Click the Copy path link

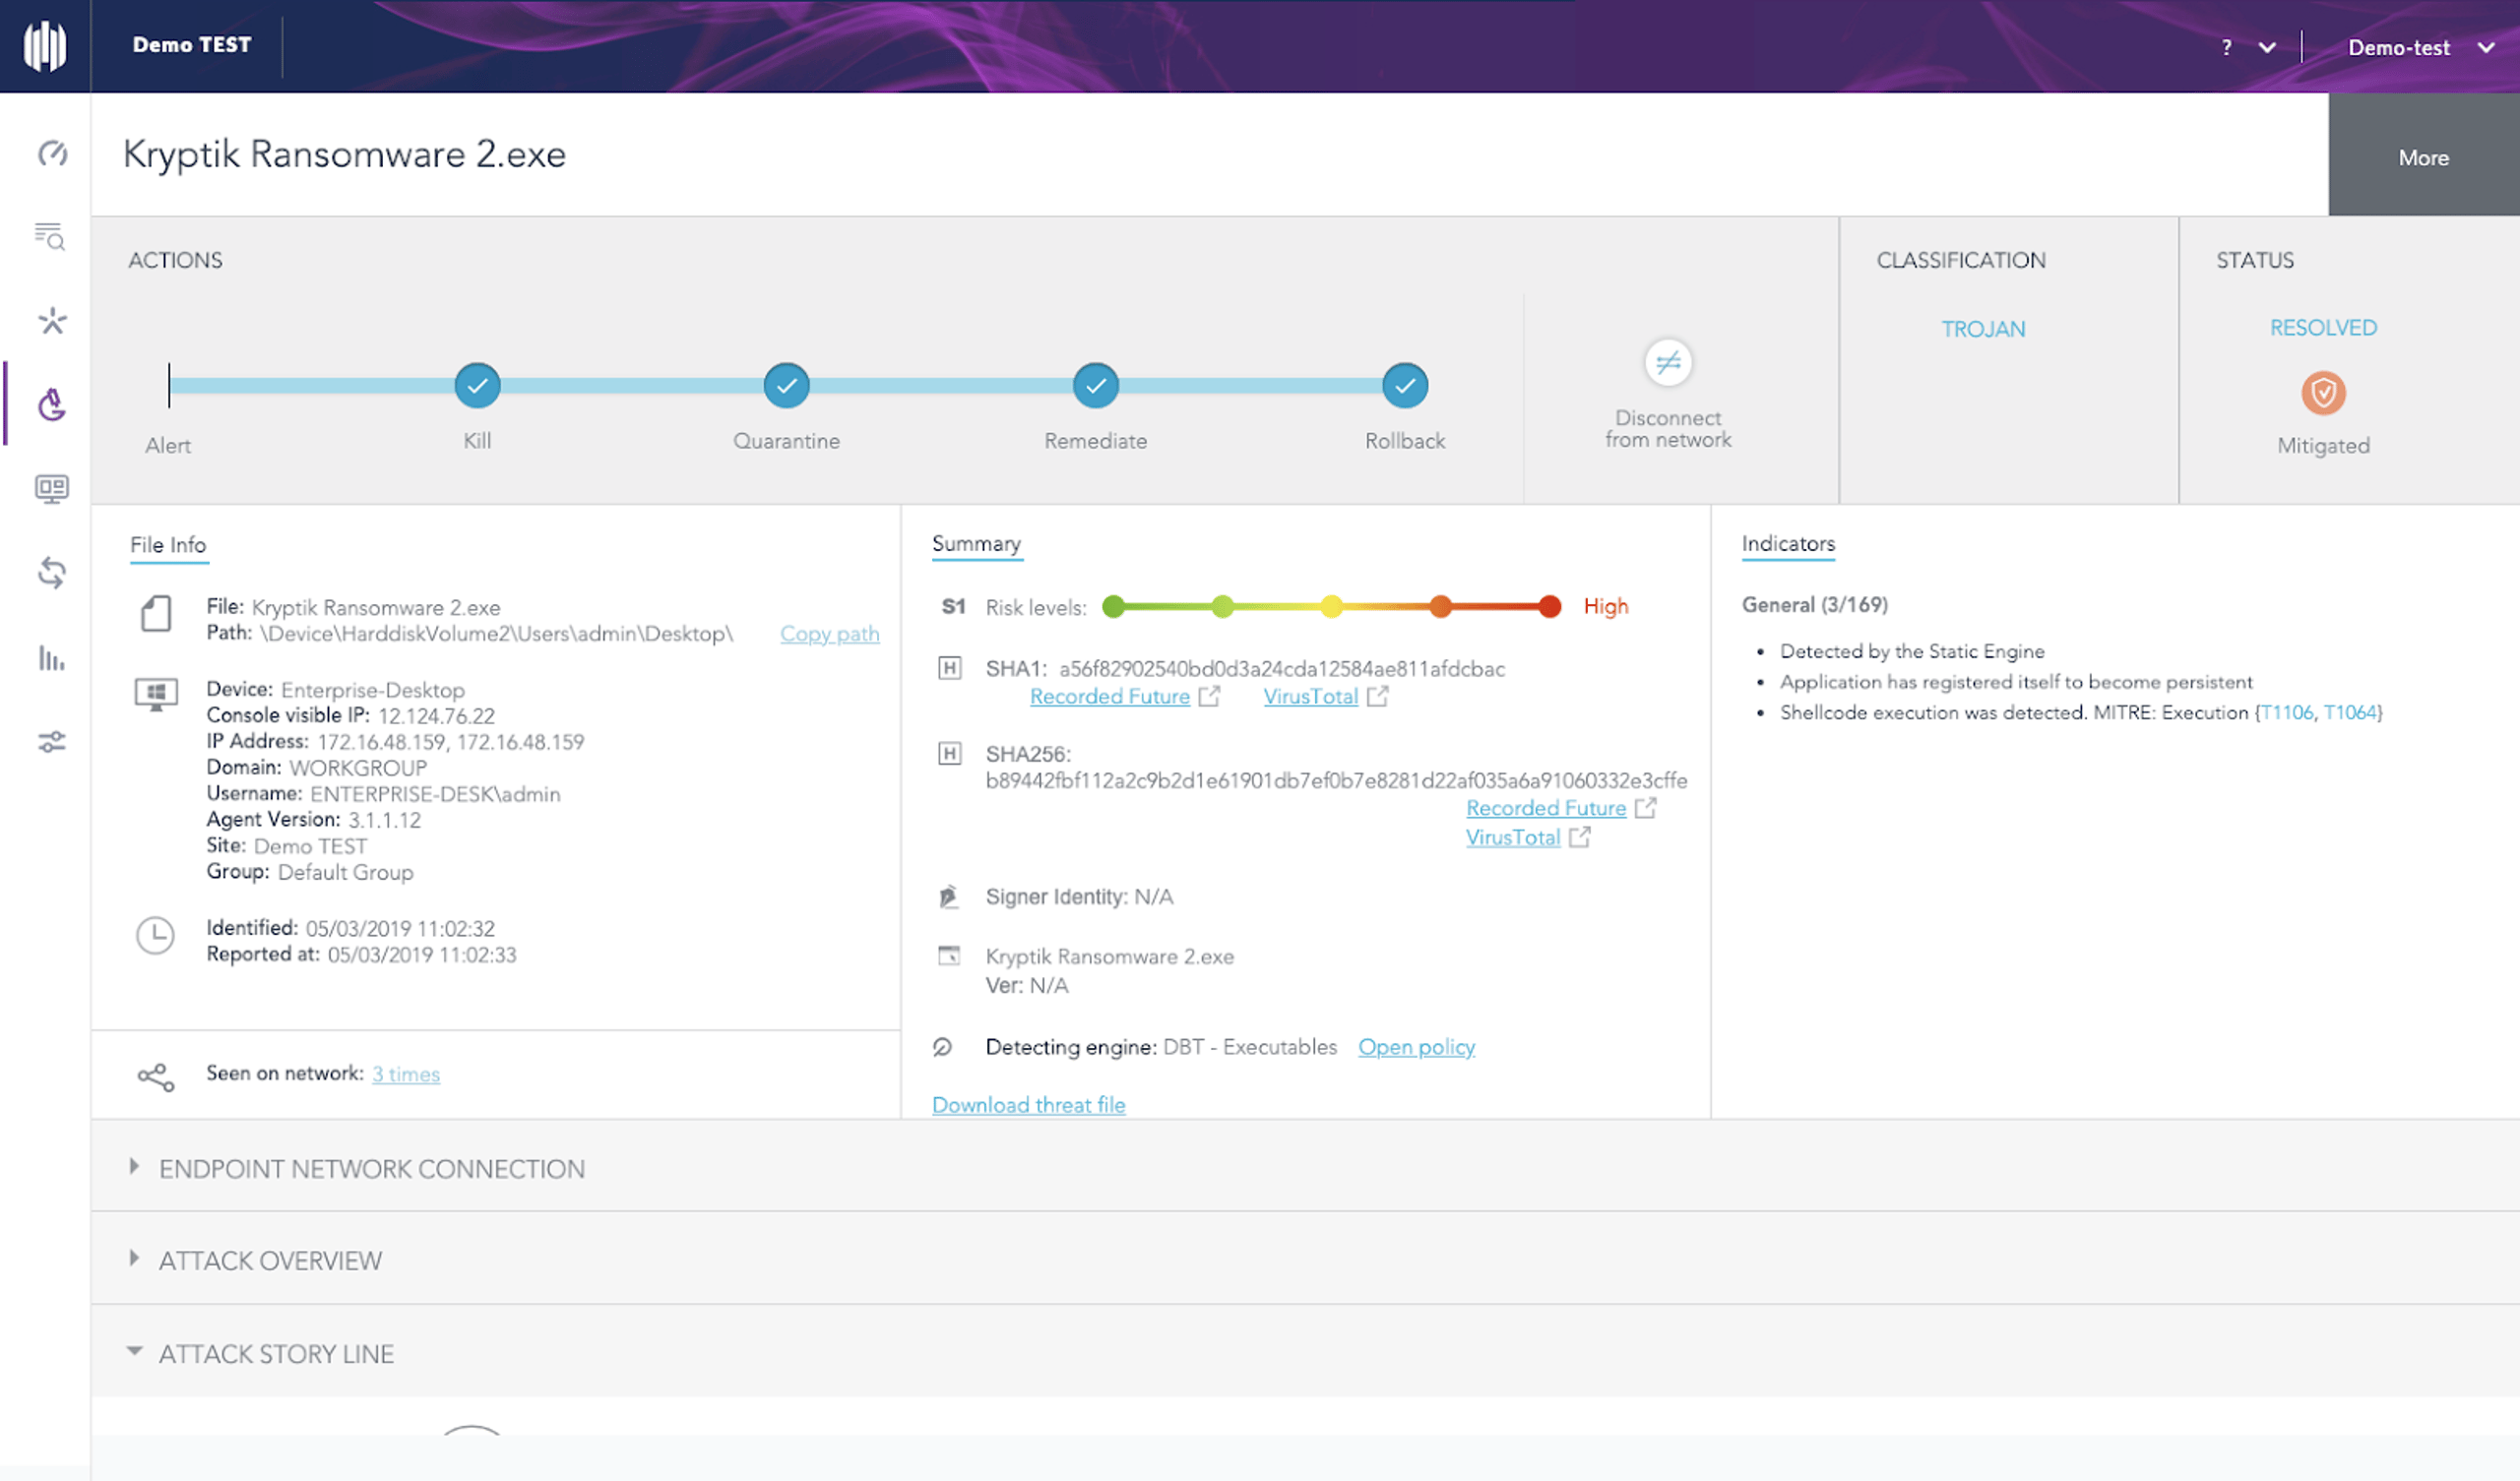(x=829, y=634)
